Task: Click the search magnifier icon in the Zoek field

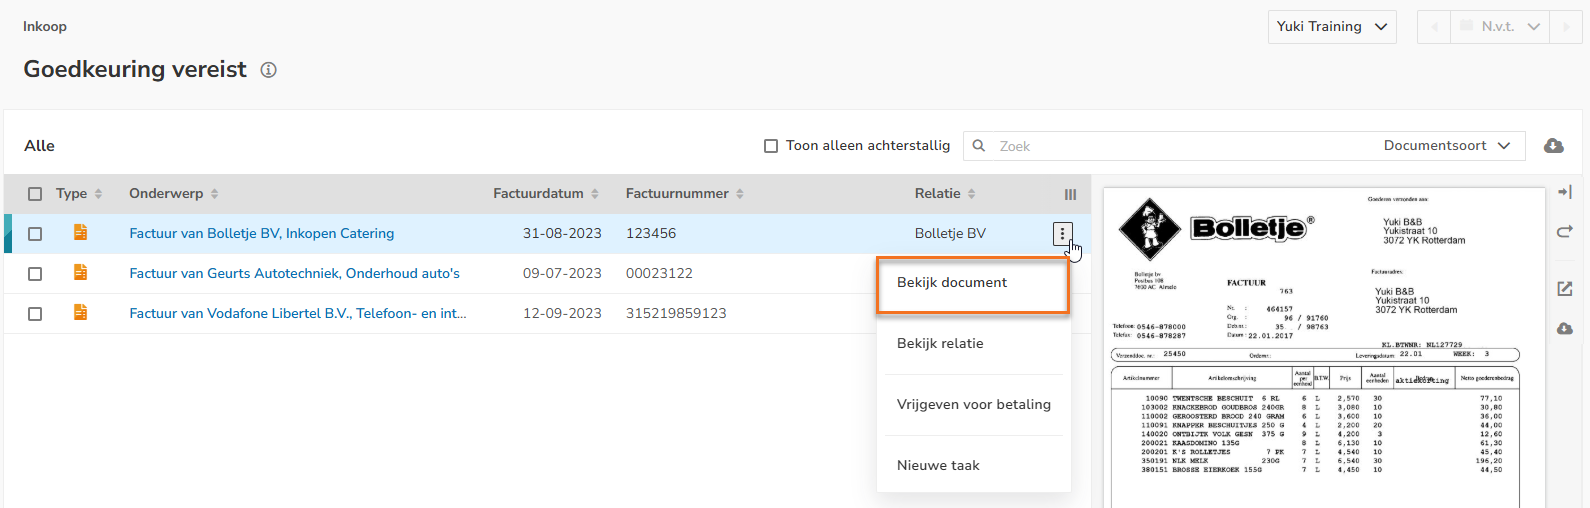Action: 979,146
